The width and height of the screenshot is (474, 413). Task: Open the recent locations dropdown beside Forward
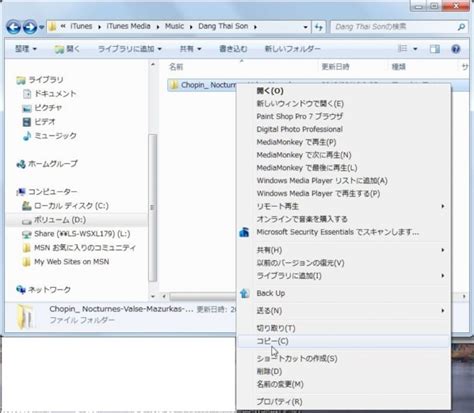click(x=42, y=27)
